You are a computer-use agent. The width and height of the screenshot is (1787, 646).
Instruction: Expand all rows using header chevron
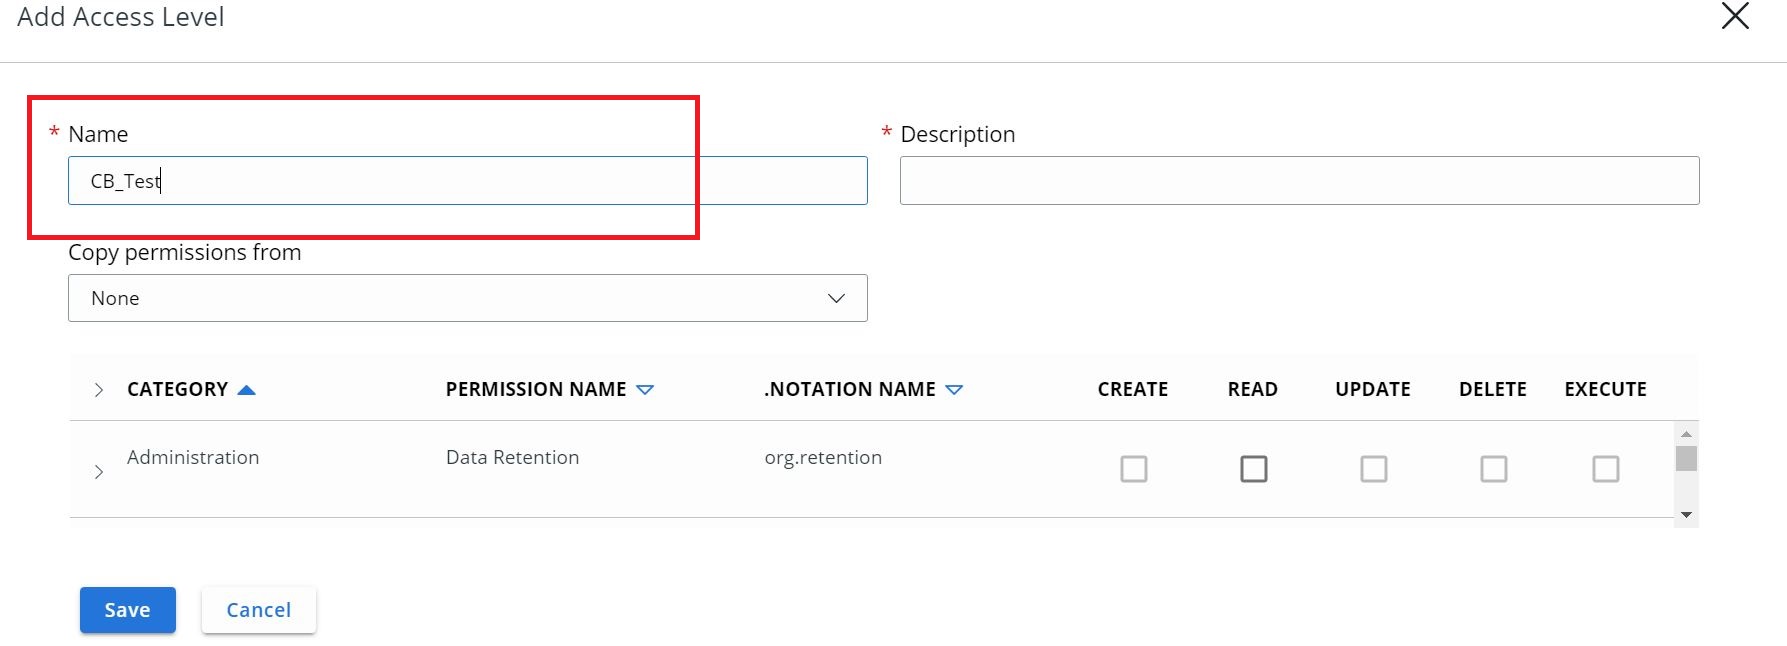(98, 390)
